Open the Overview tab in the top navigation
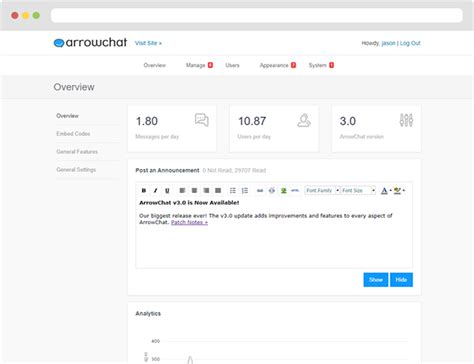This screenshot has width=474, height=364. (154, 65)
